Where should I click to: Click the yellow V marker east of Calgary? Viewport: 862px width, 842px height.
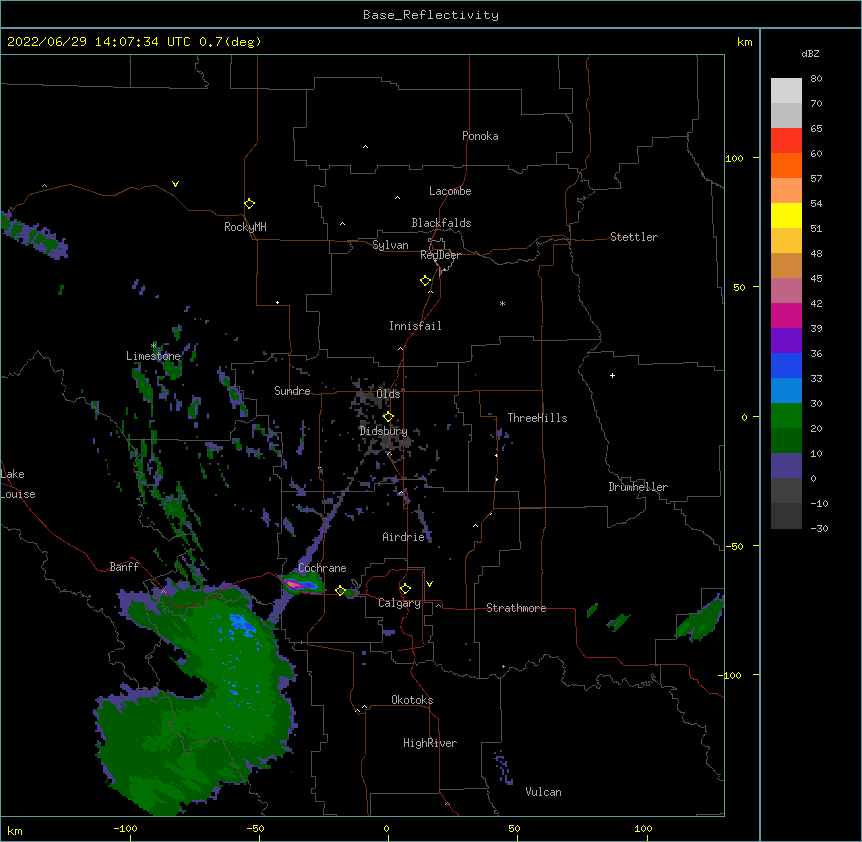429,584
